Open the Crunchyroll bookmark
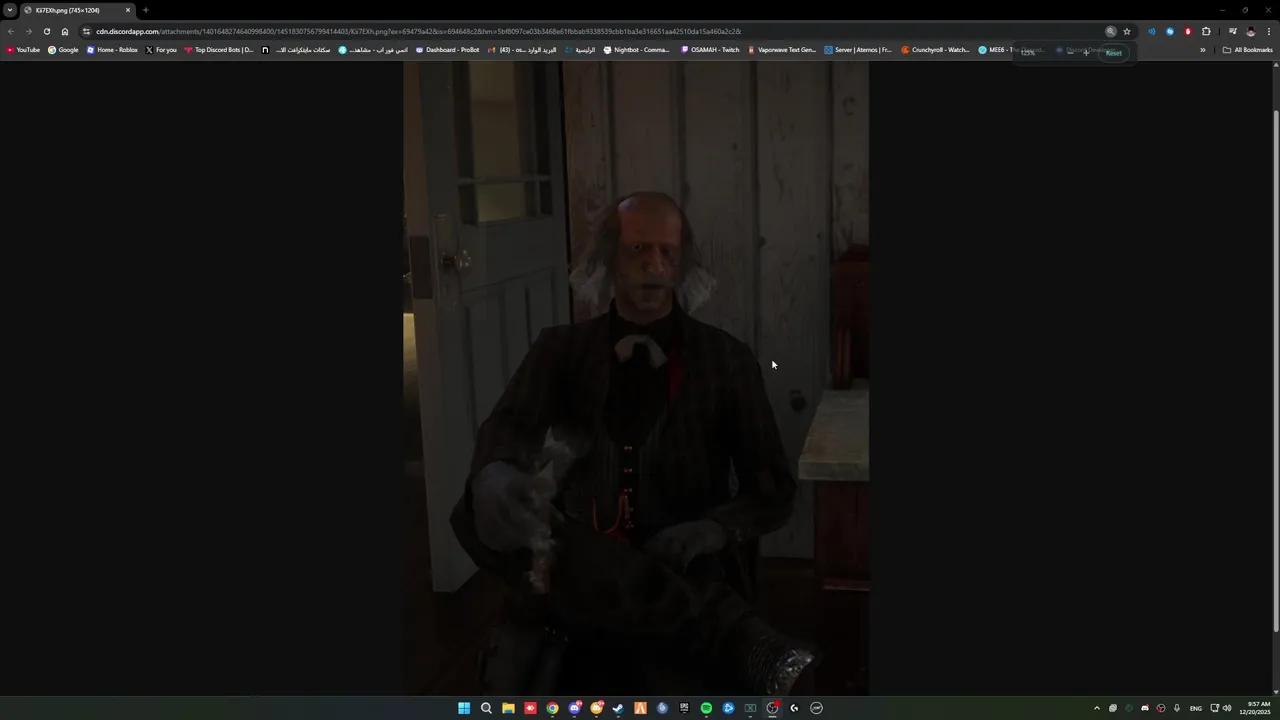Viewport: 1280px width, 720px height. point(935,50)
